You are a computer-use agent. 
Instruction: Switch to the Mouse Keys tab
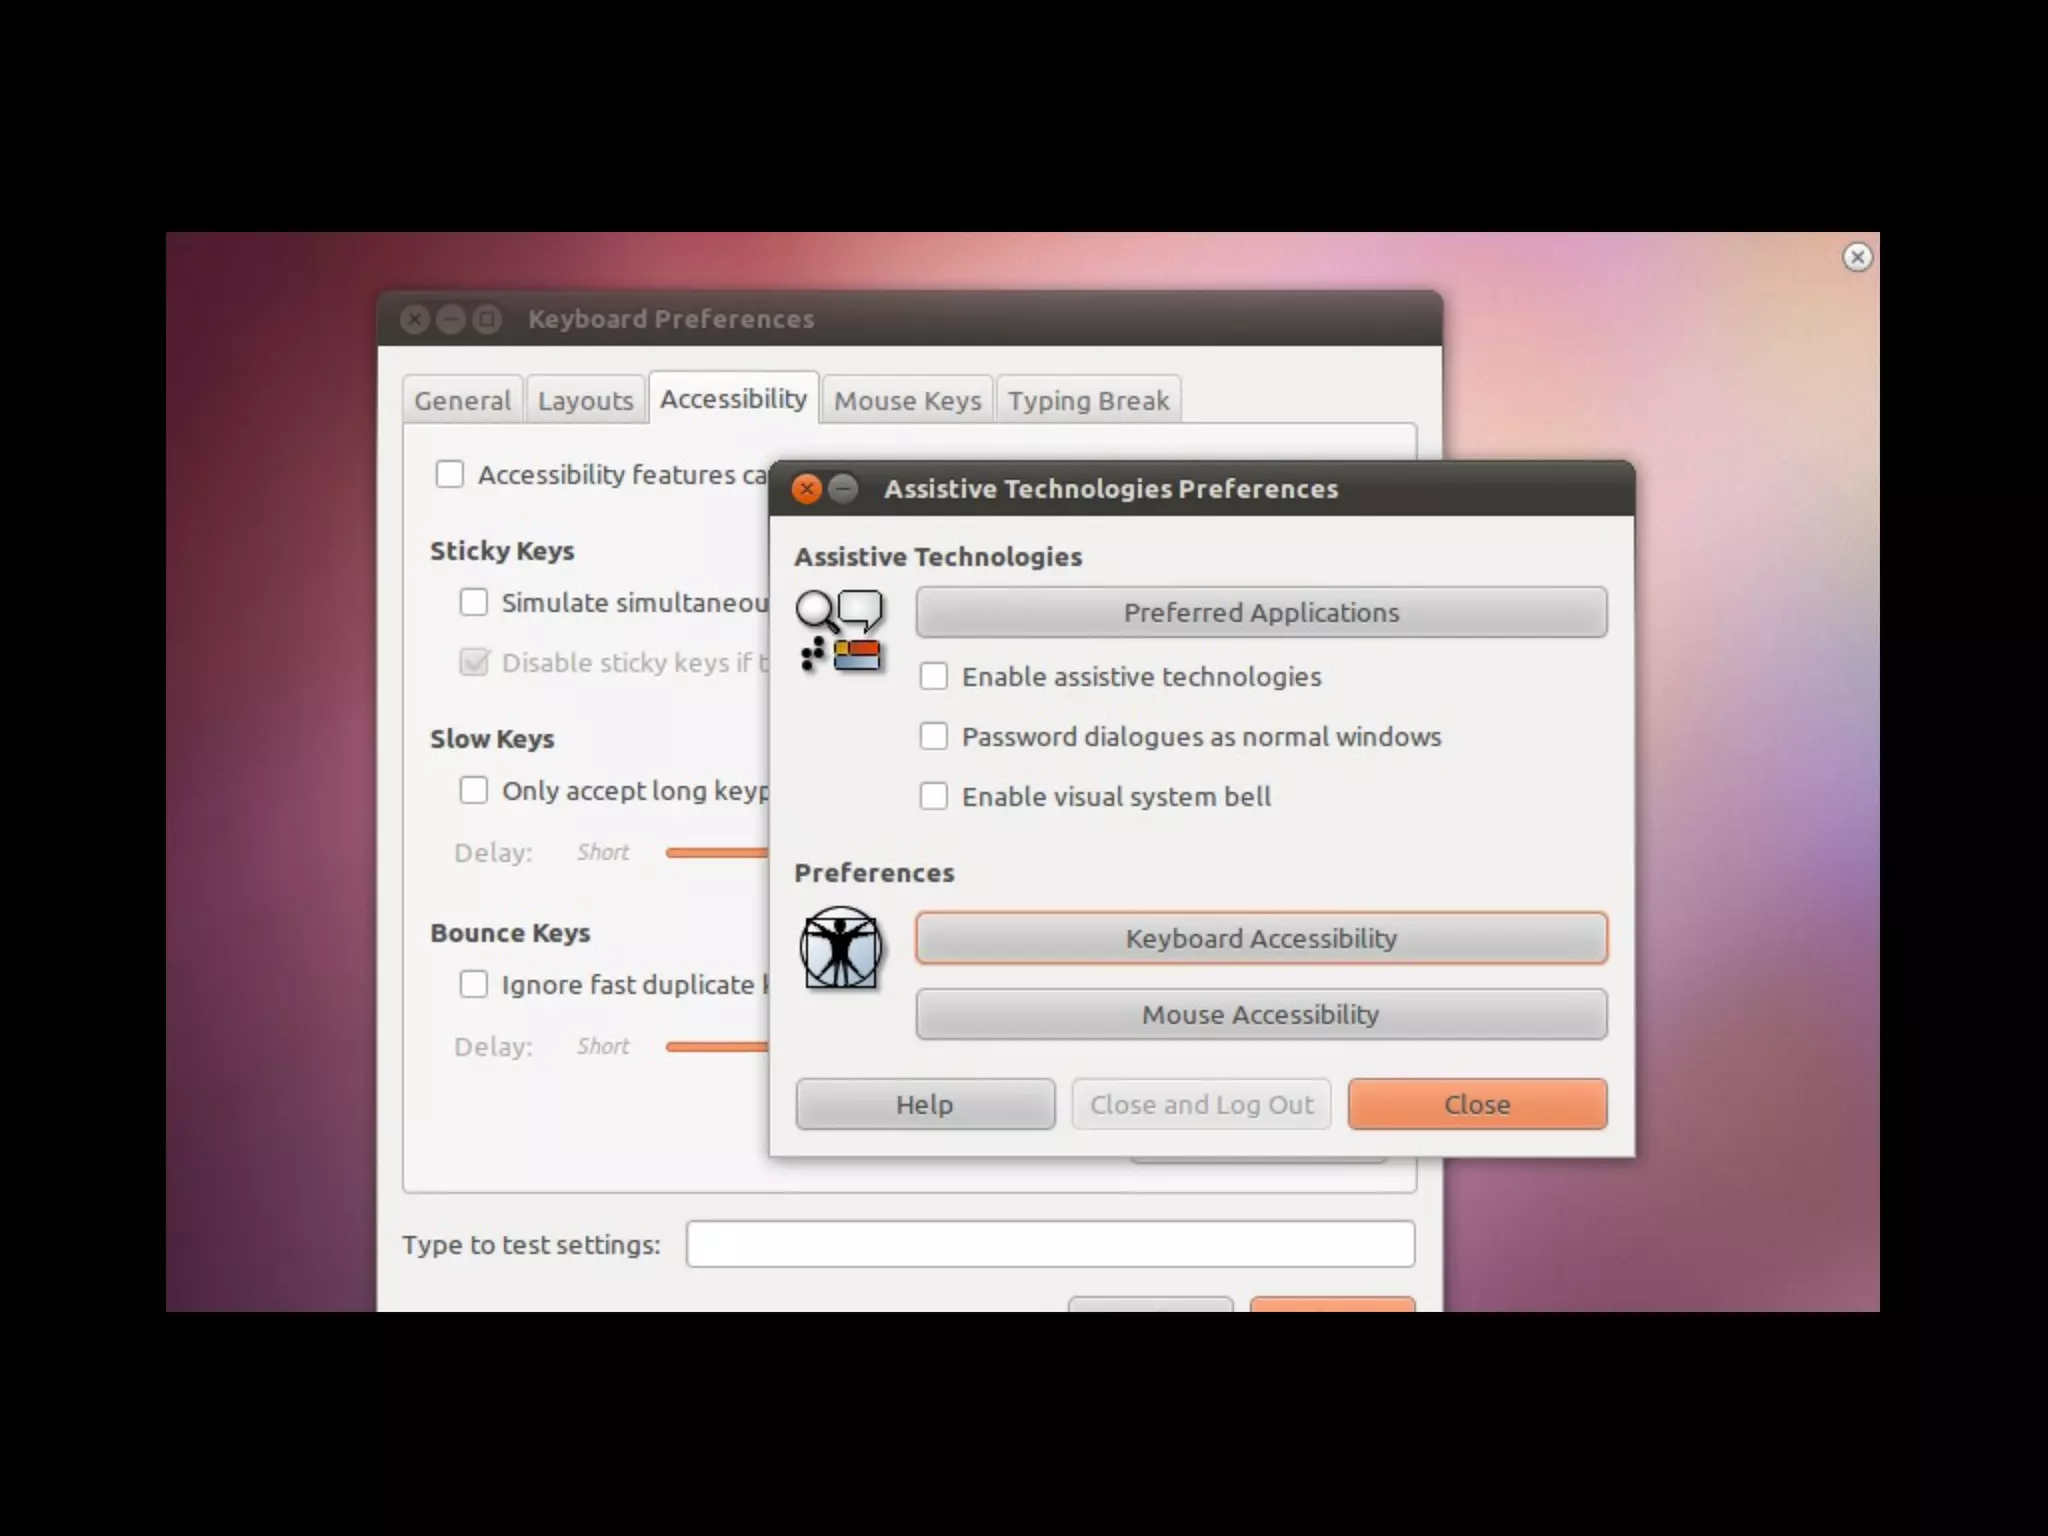(x=907, y=401)
